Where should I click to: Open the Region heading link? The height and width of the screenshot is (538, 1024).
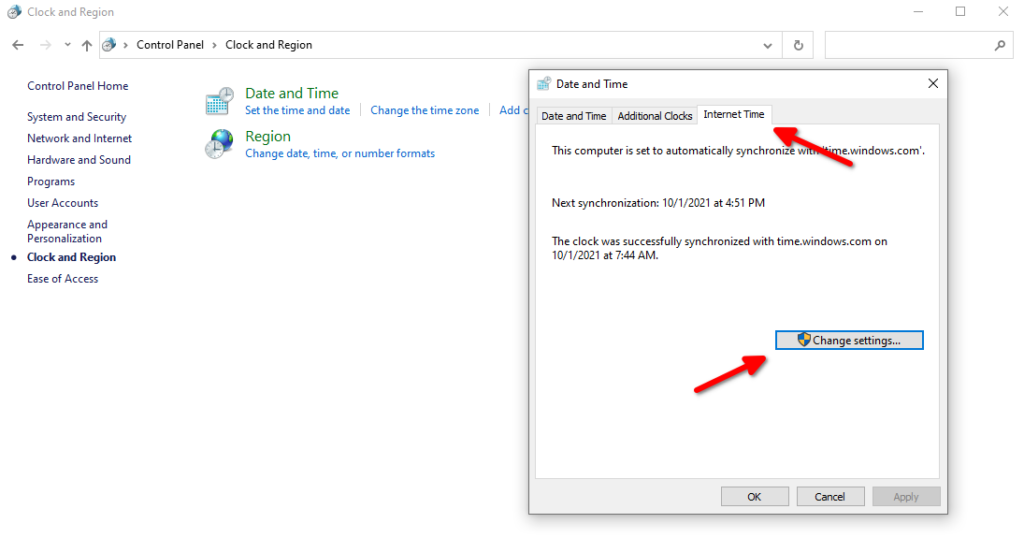coord(268,136)
